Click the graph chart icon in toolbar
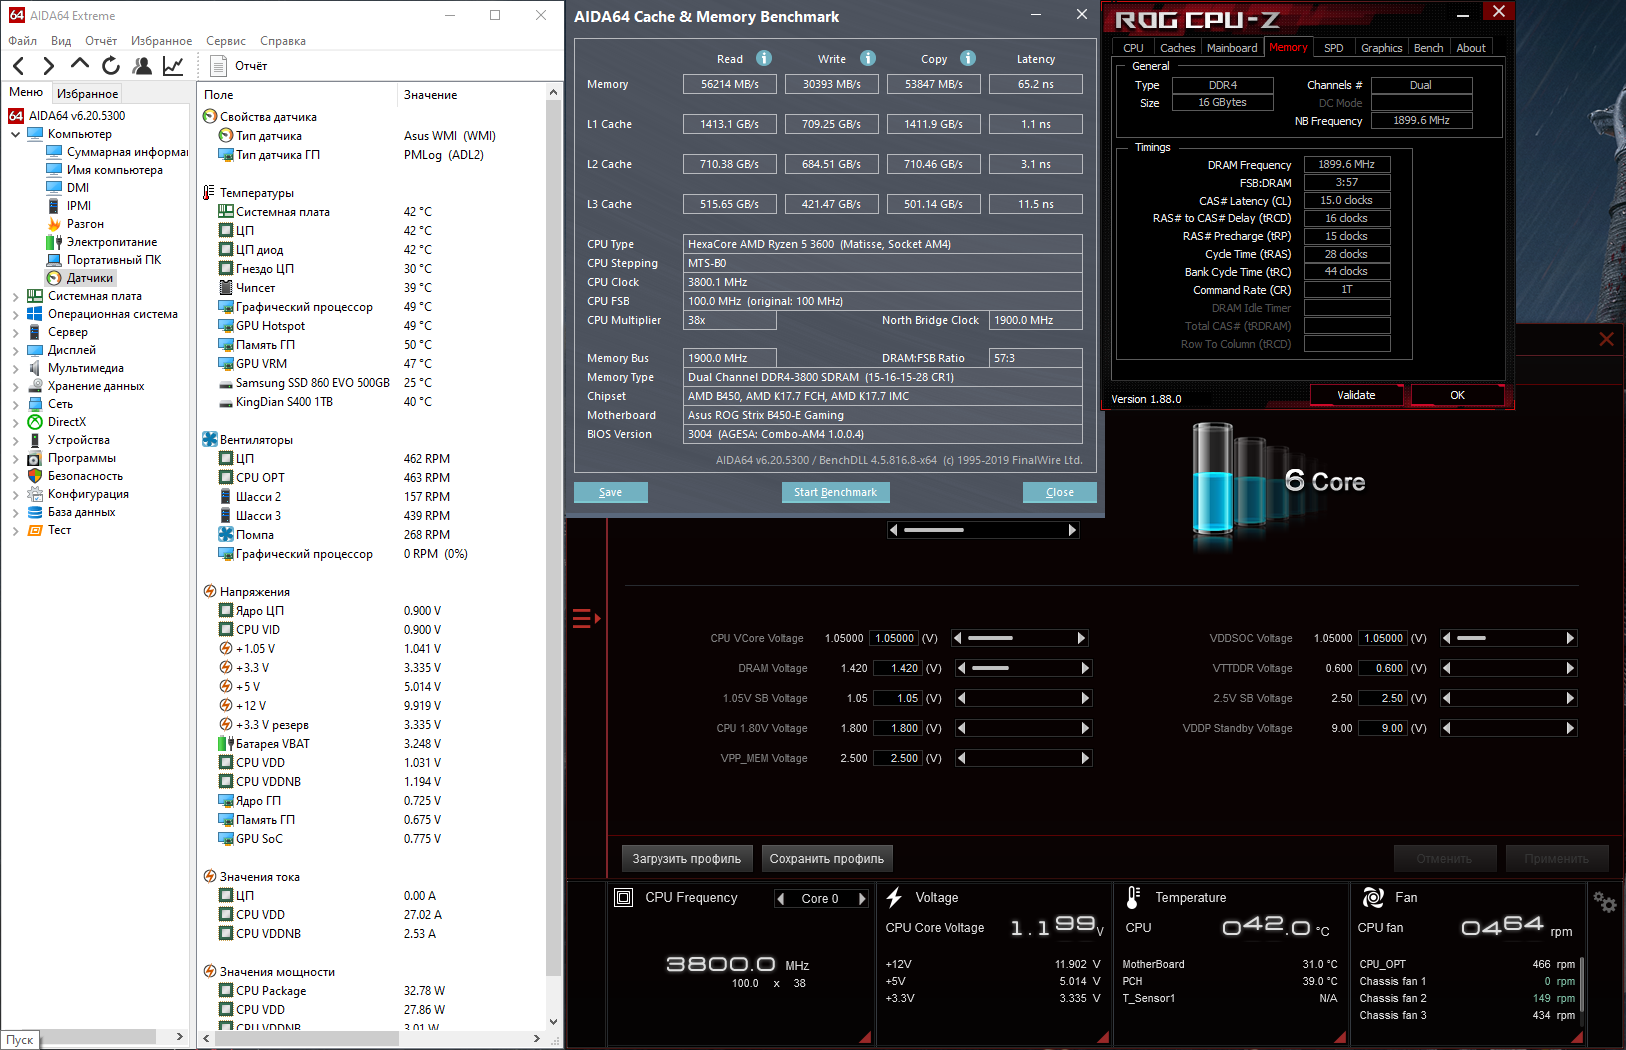This screenshot has width=1626, height=1050. [x=173, y=66]
